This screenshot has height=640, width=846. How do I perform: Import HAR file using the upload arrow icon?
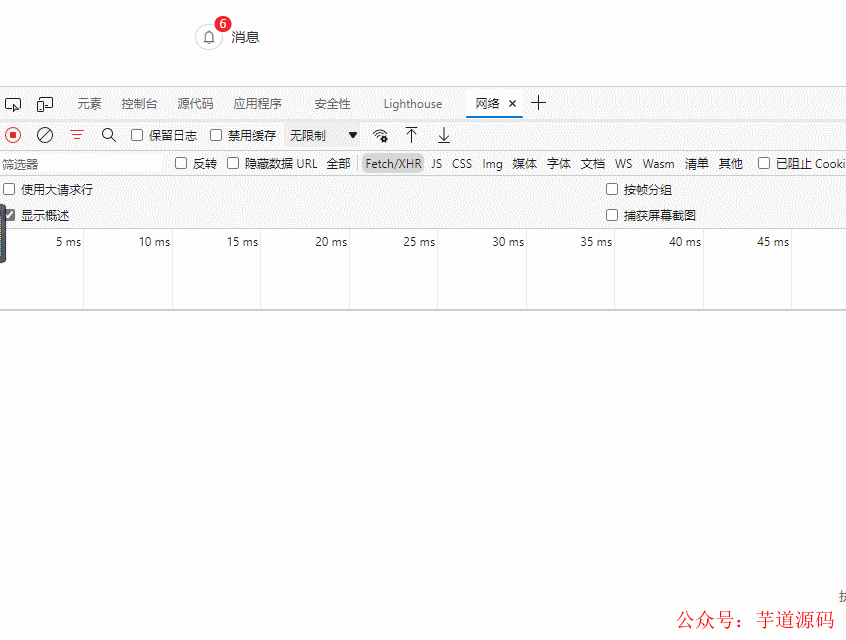pos(411,134)
